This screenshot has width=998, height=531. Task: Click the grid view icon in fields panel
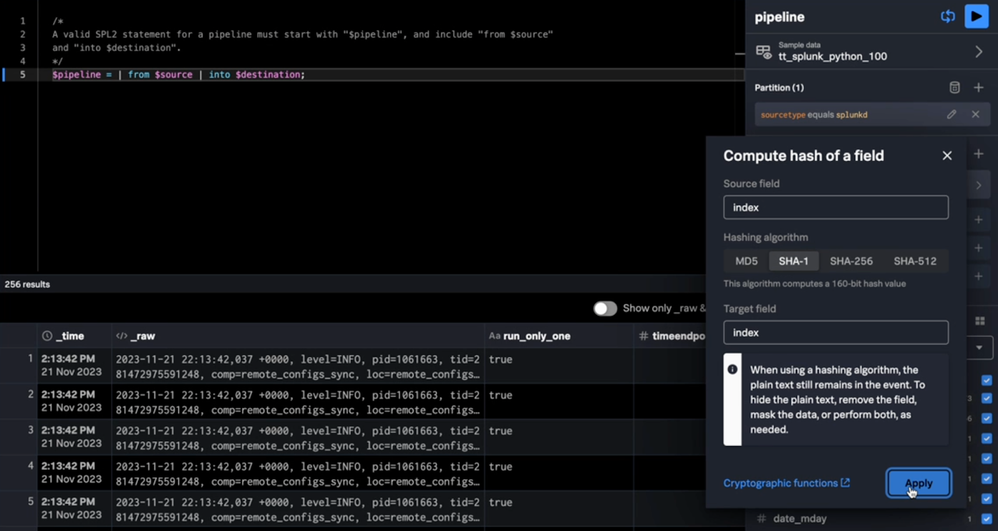[x=979, y=321]
